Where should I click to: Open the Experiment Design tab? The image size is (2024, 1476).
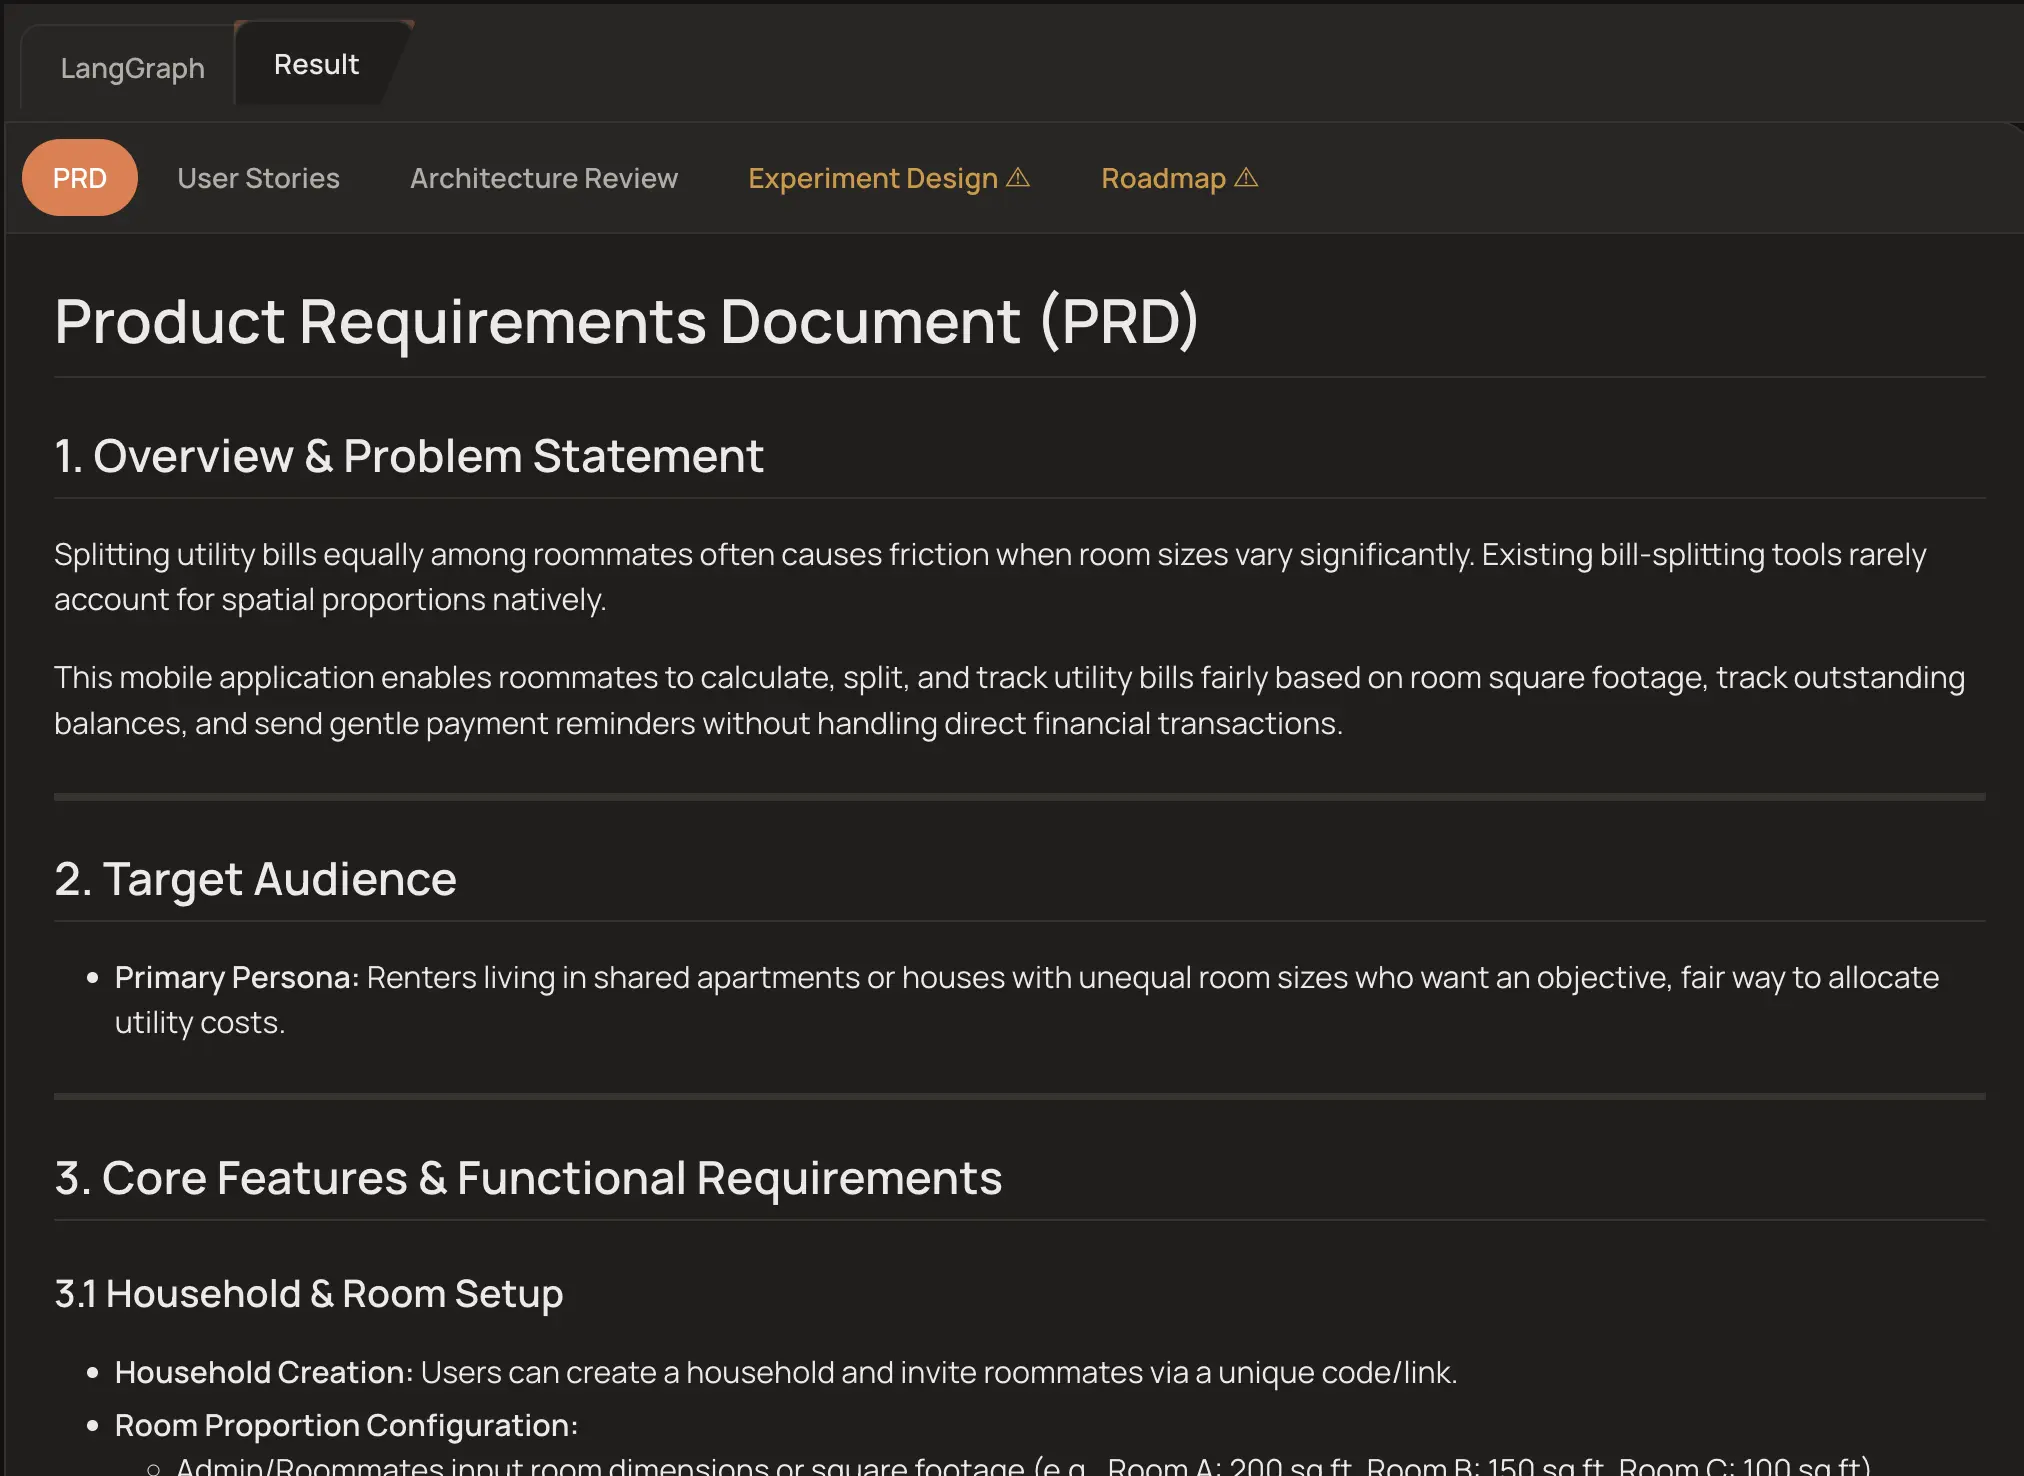click(888, 178)
